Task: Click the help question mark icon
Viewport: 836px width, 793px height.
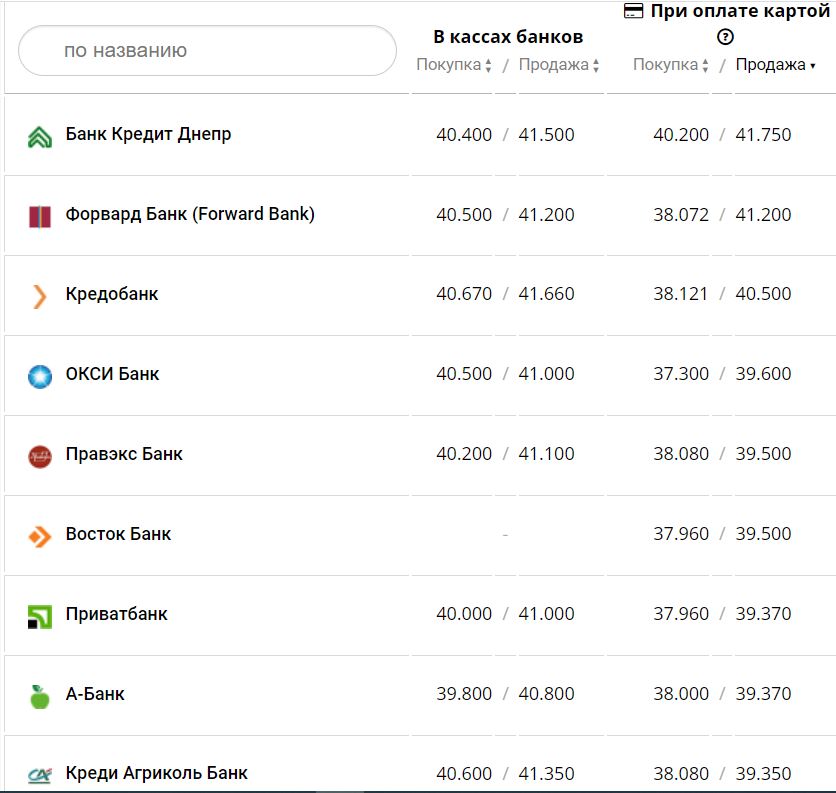Action: point(726,37)
